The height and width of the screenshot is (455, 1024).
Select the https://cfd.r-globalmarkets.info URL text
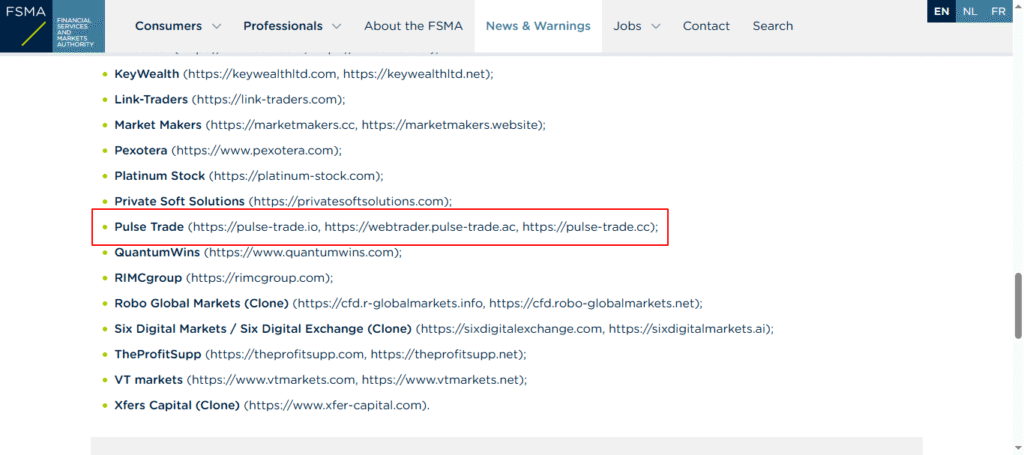[x=391, y=304]
